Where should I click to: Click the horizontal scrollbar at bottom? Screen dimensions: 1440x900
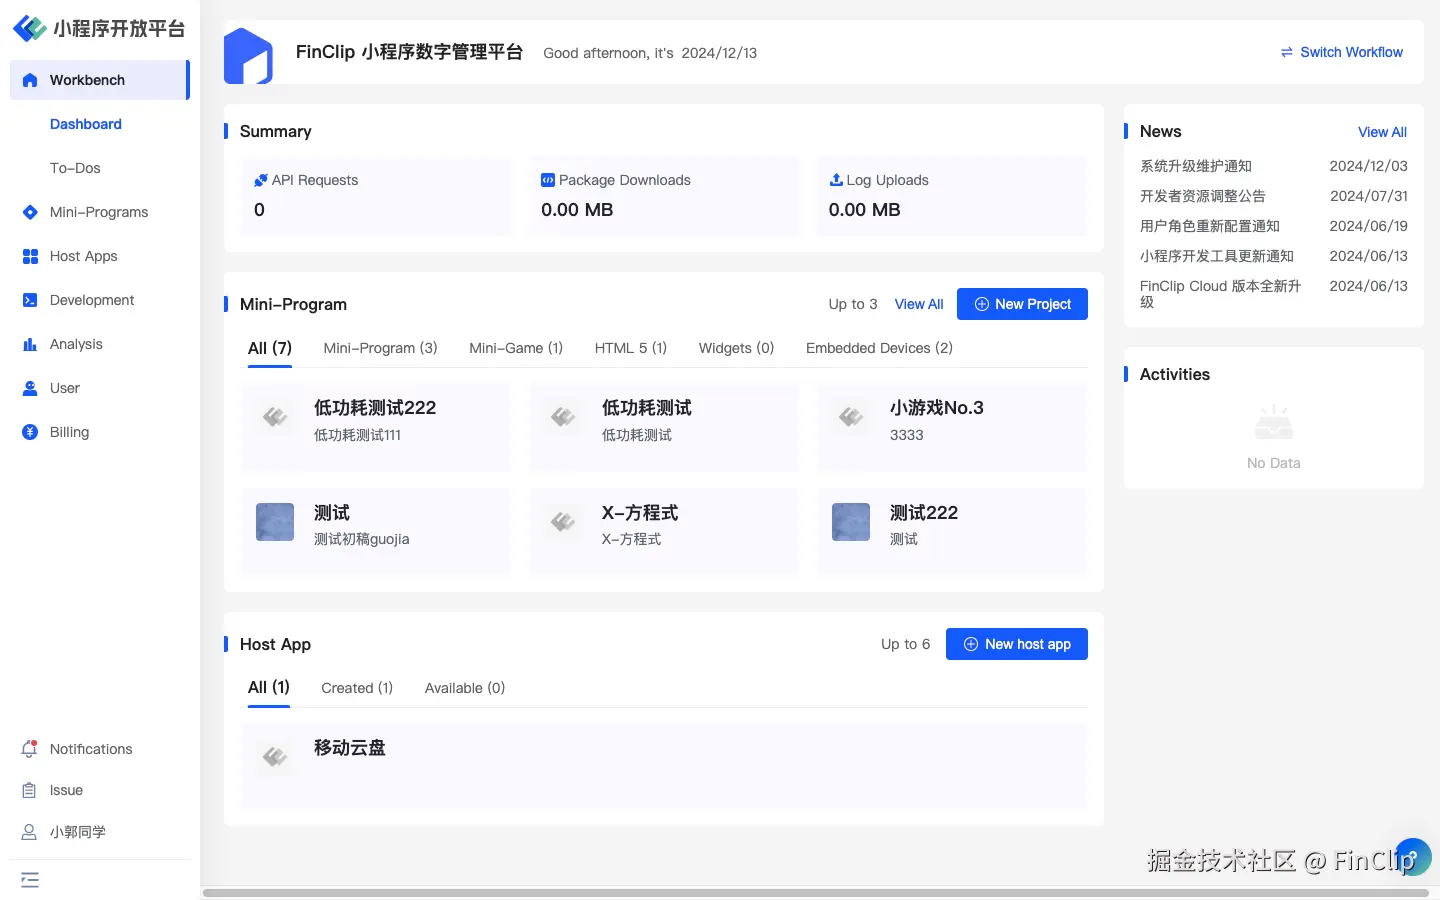click(815, 892)
